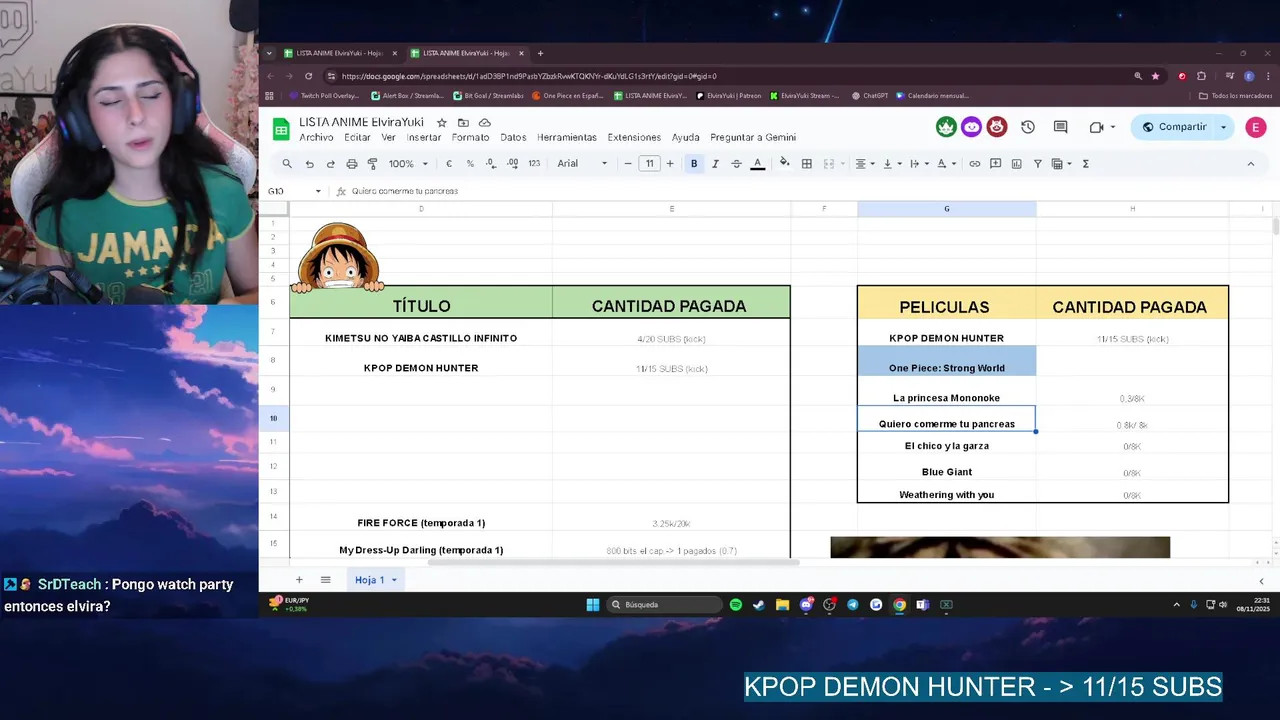Select cell La princesa Mononoke
This screenshot has height=720, width=1280.
pyautogui.click(x=946, y=391)
